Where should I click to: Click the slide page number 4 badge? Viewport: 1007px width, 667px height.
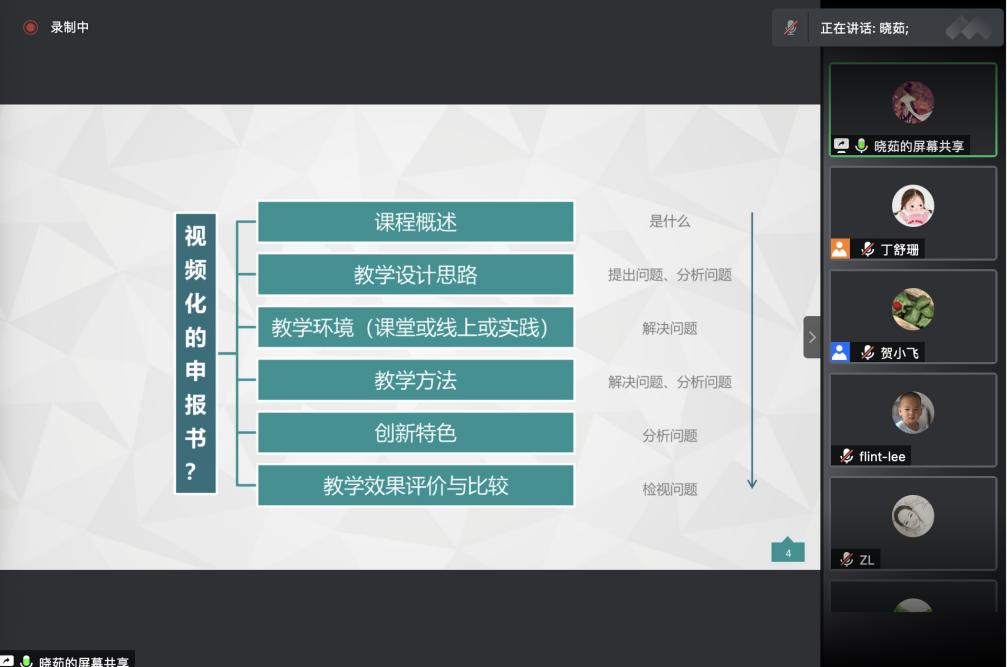click(x=787, y=552)
